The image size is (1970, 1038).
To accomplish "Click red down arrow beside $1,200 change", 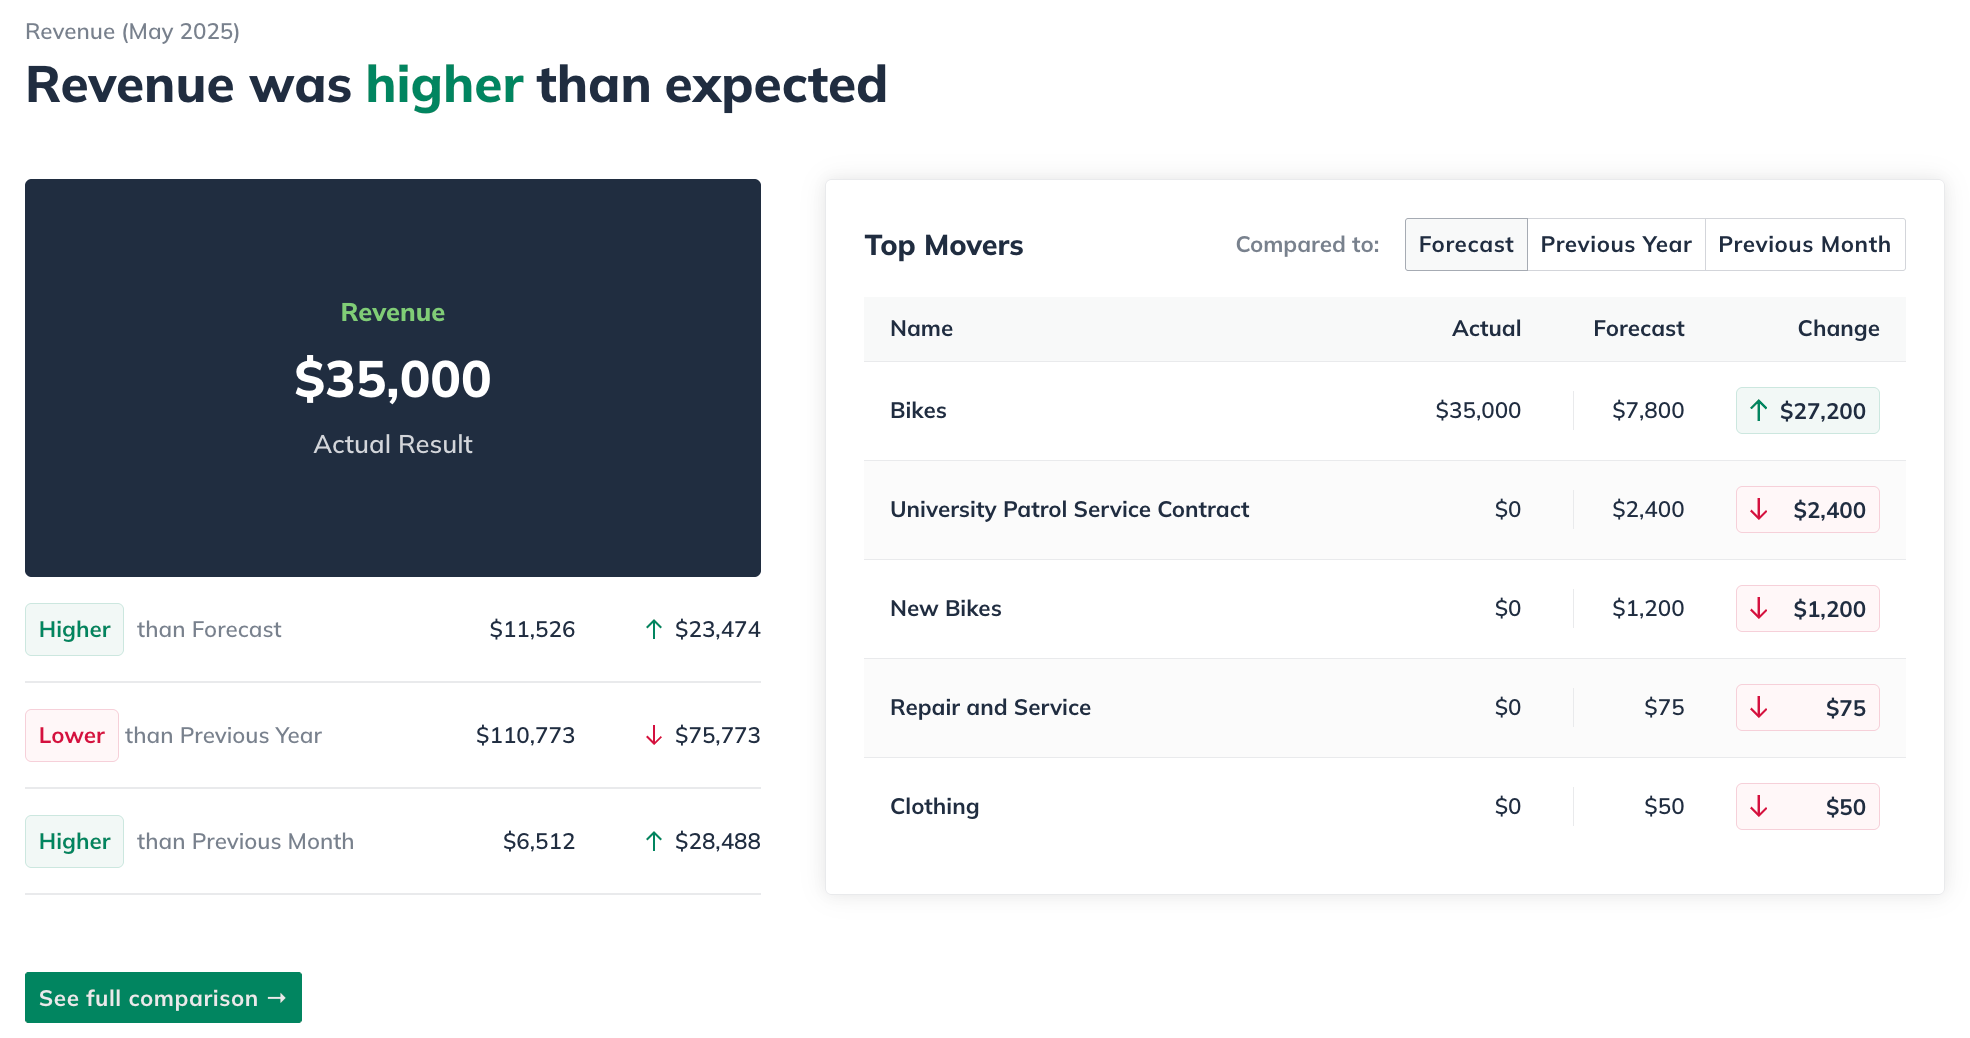I will [x=1758, y=609].
